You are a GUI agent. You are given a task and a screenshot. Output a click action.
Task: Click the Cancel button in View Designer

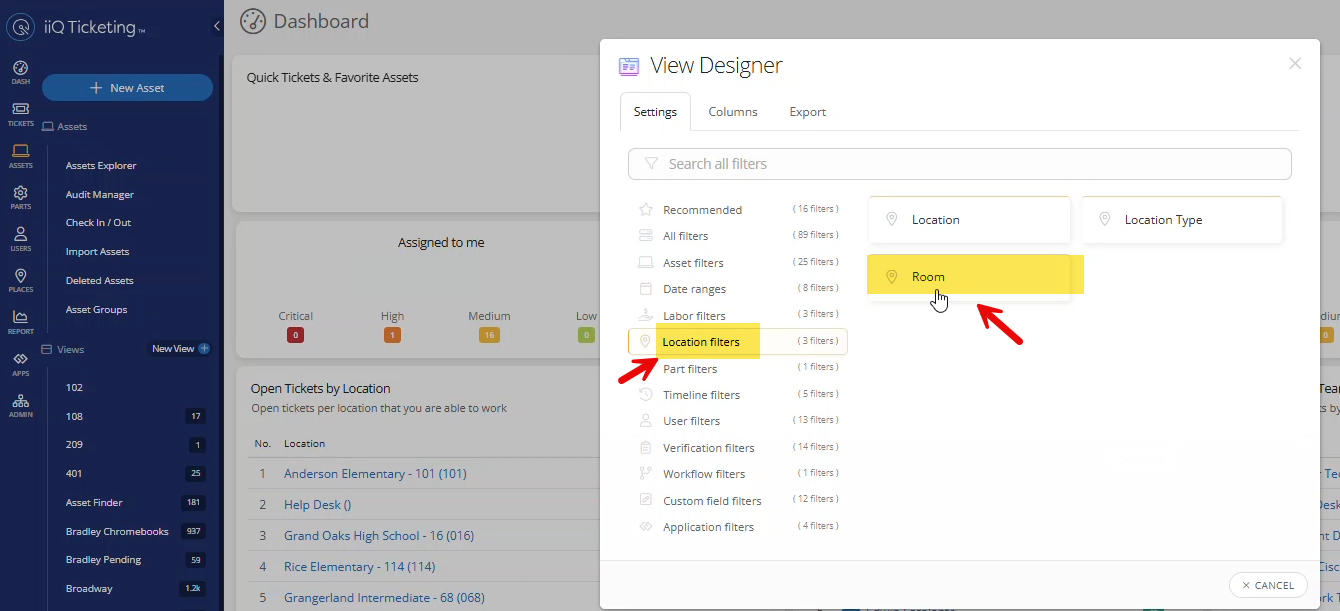coord(1267,585)
